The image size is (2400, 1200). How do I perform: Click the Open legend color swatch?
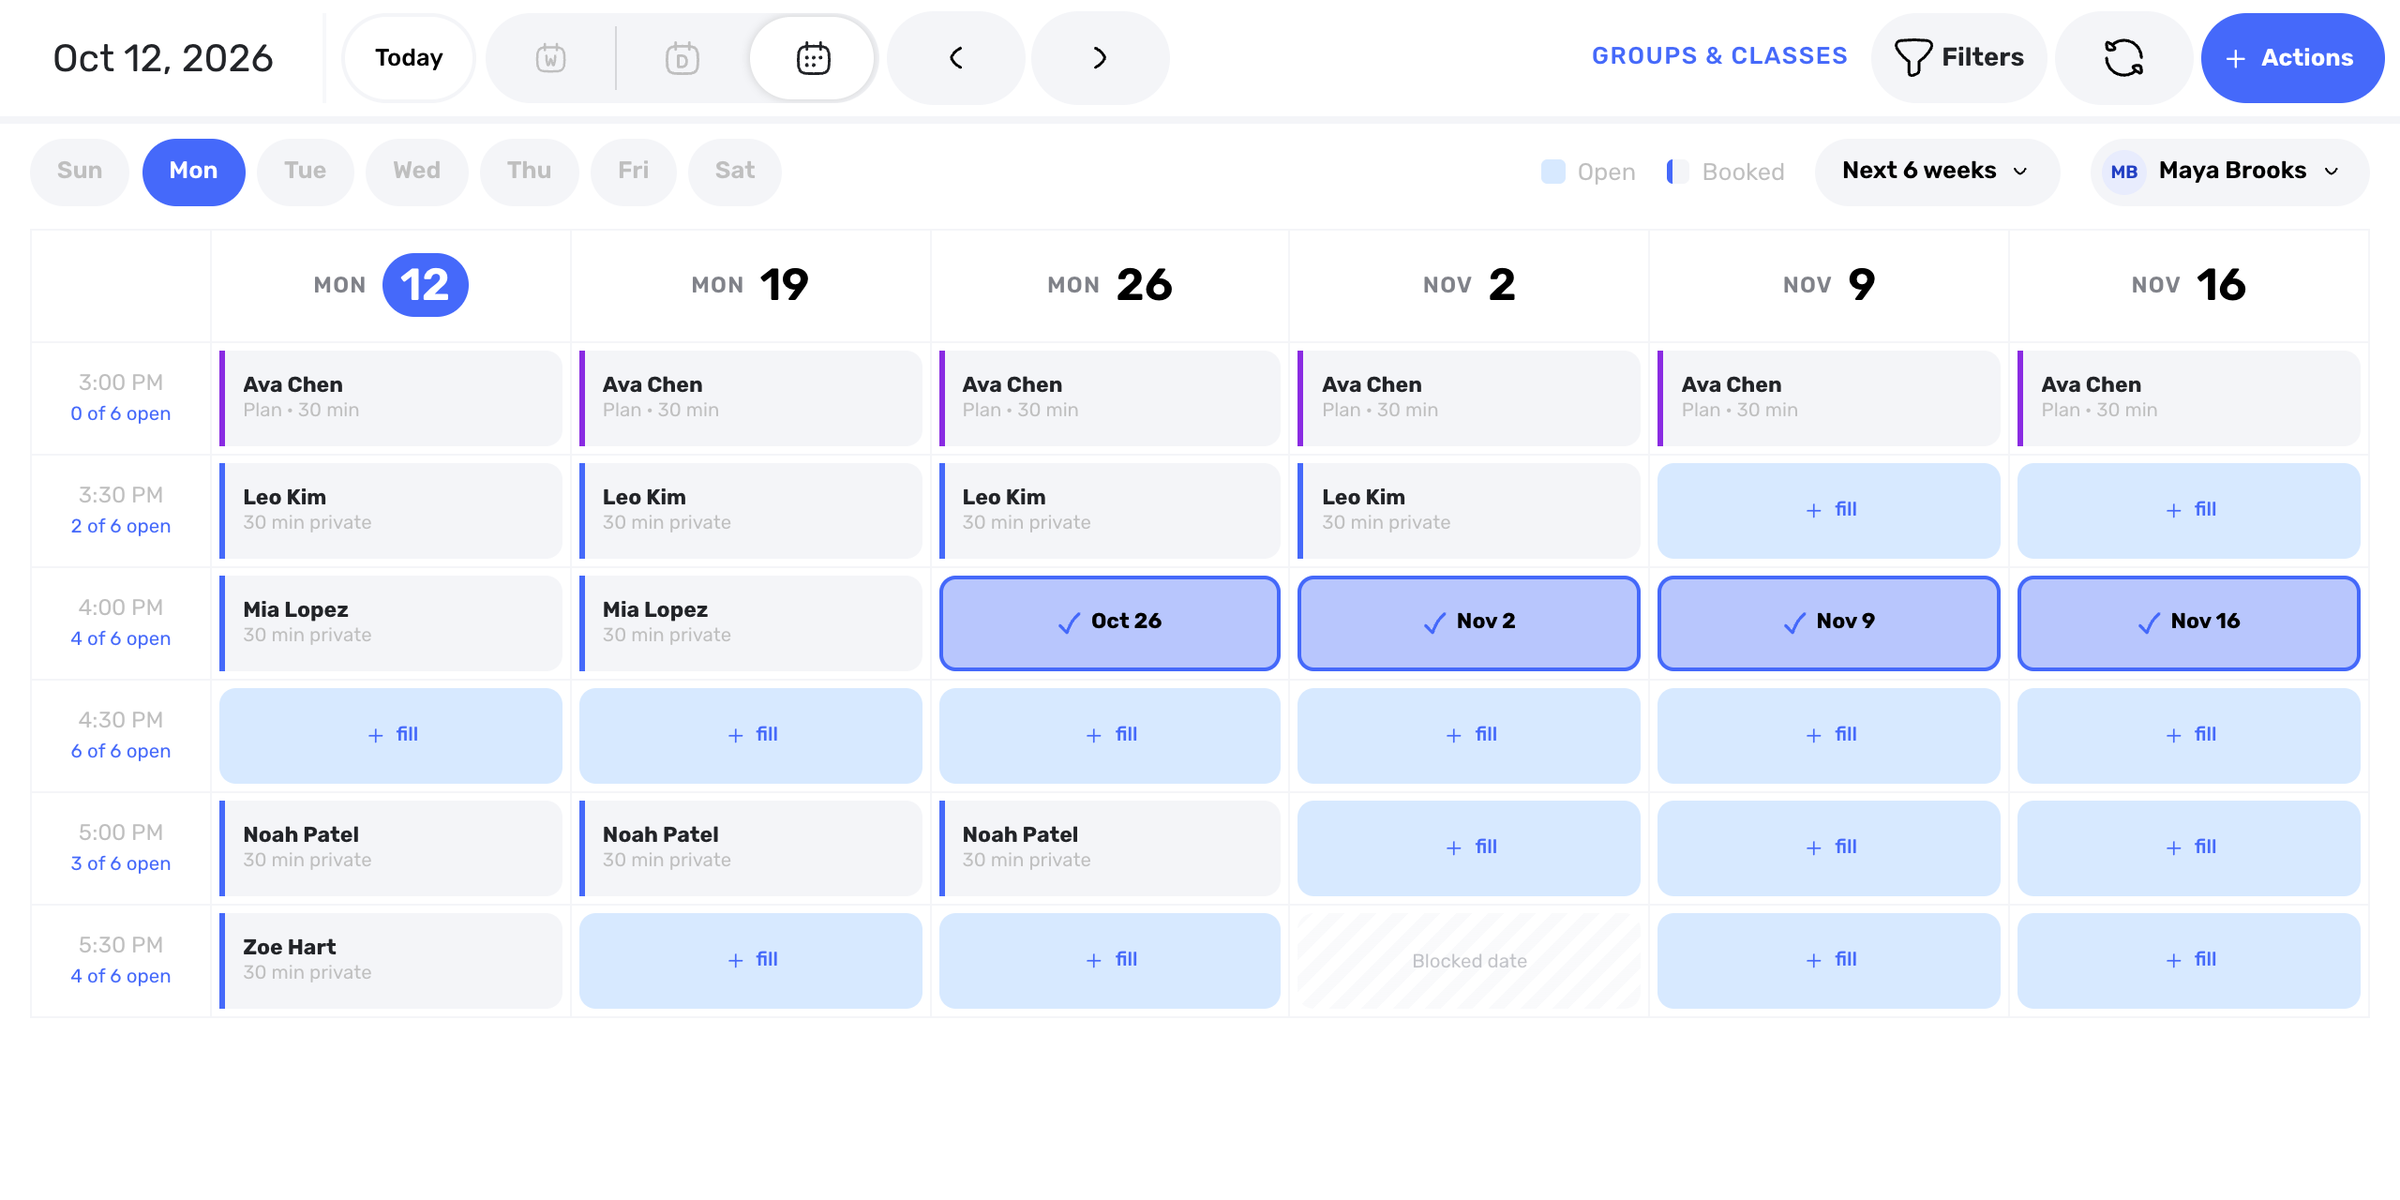pyautogui.click(x=1553, y=172)
